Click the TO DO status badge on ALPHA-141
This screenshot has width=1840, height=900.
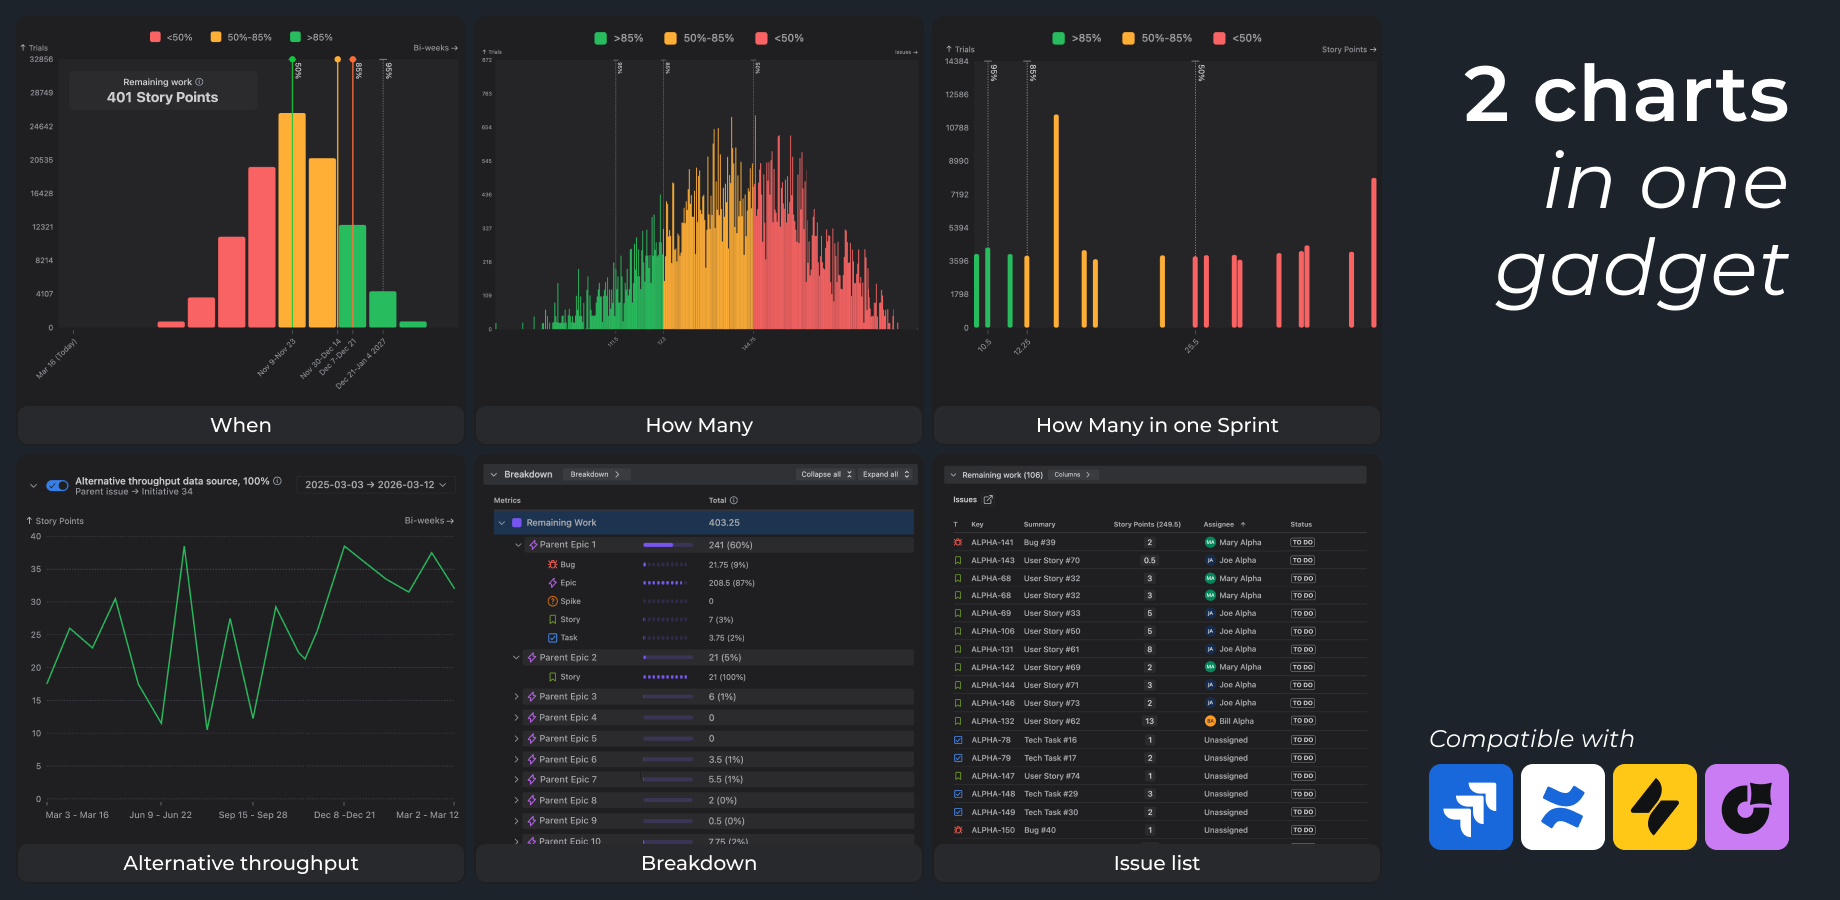pyautogui.click(x=1303, y=542)
